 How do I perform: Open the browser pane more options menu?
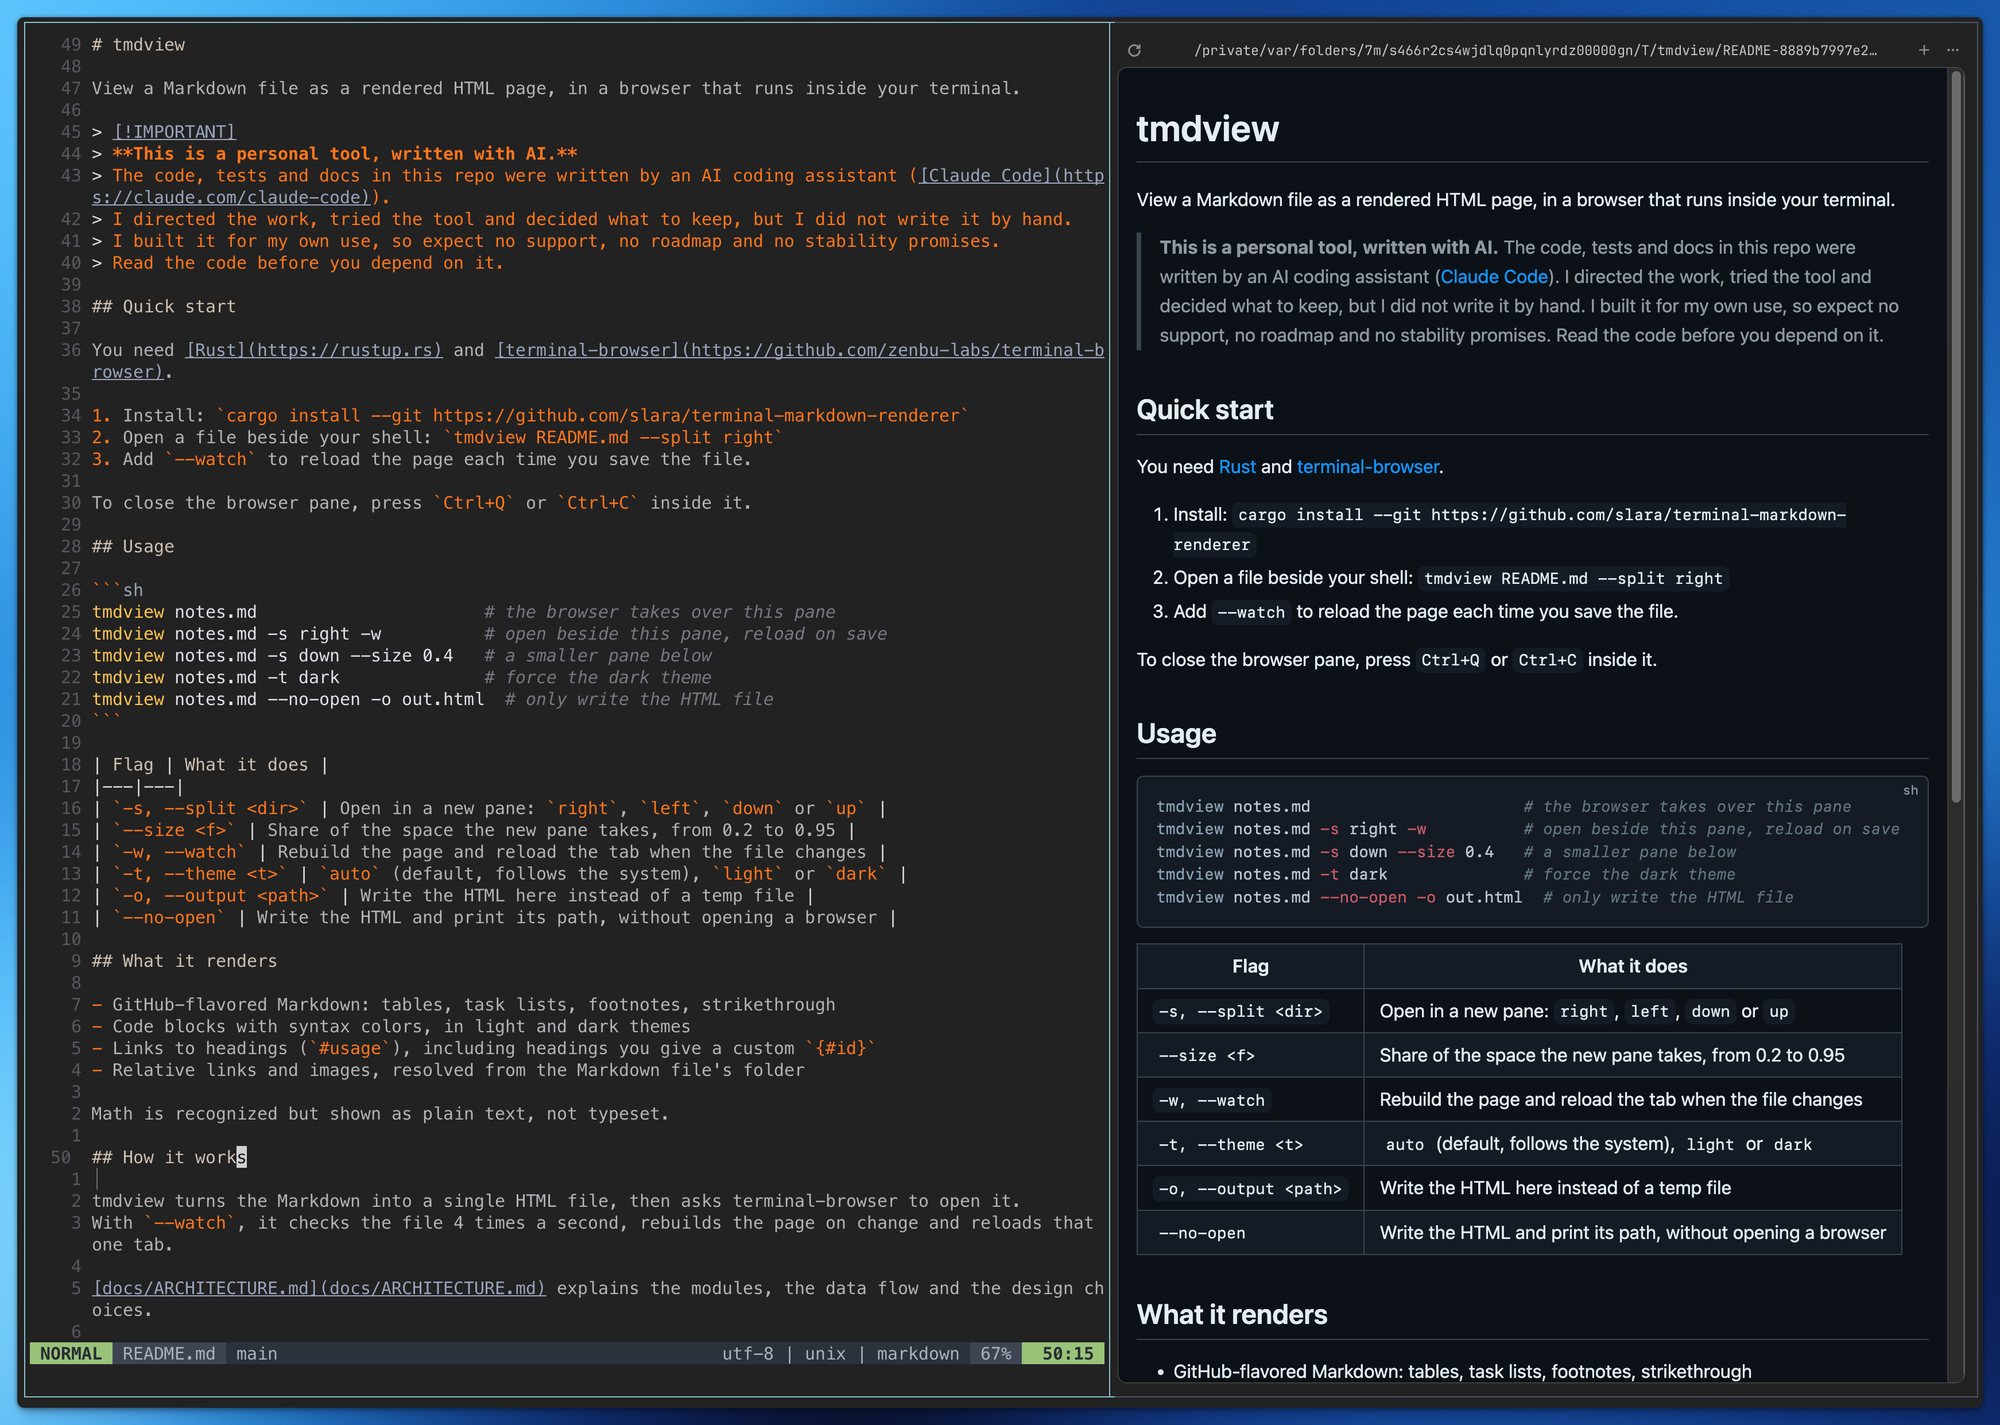[1953, 50]
